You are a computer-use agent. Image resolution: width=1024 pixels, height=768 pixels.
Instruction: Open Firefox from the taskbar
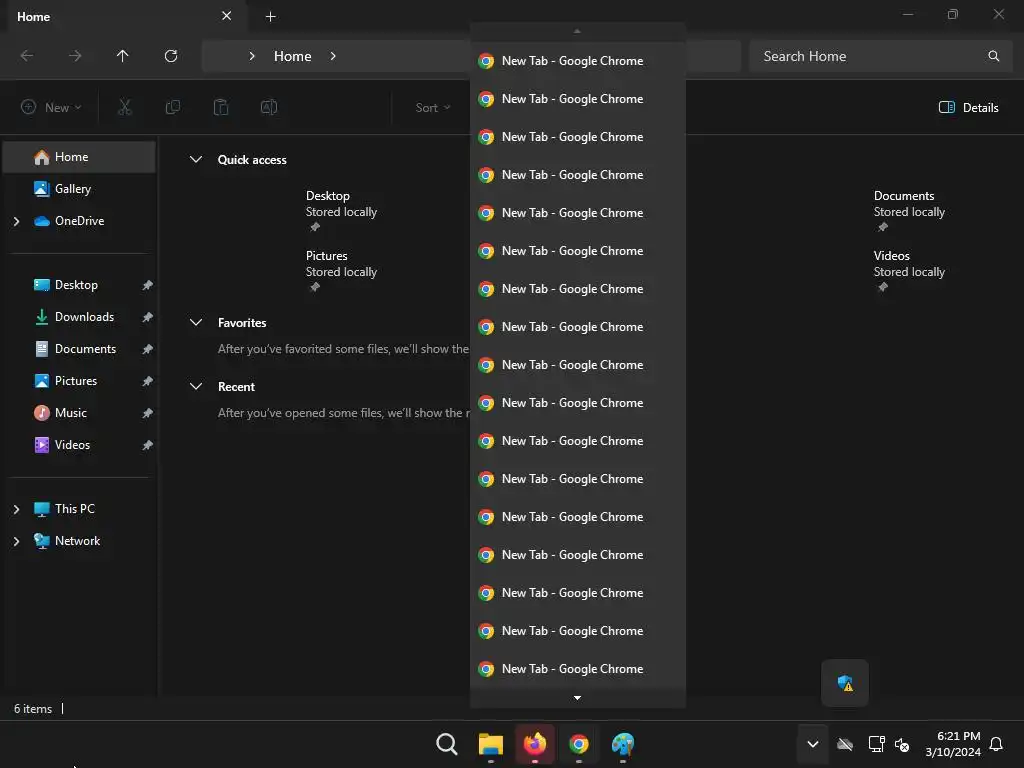[x=535, y=744]
